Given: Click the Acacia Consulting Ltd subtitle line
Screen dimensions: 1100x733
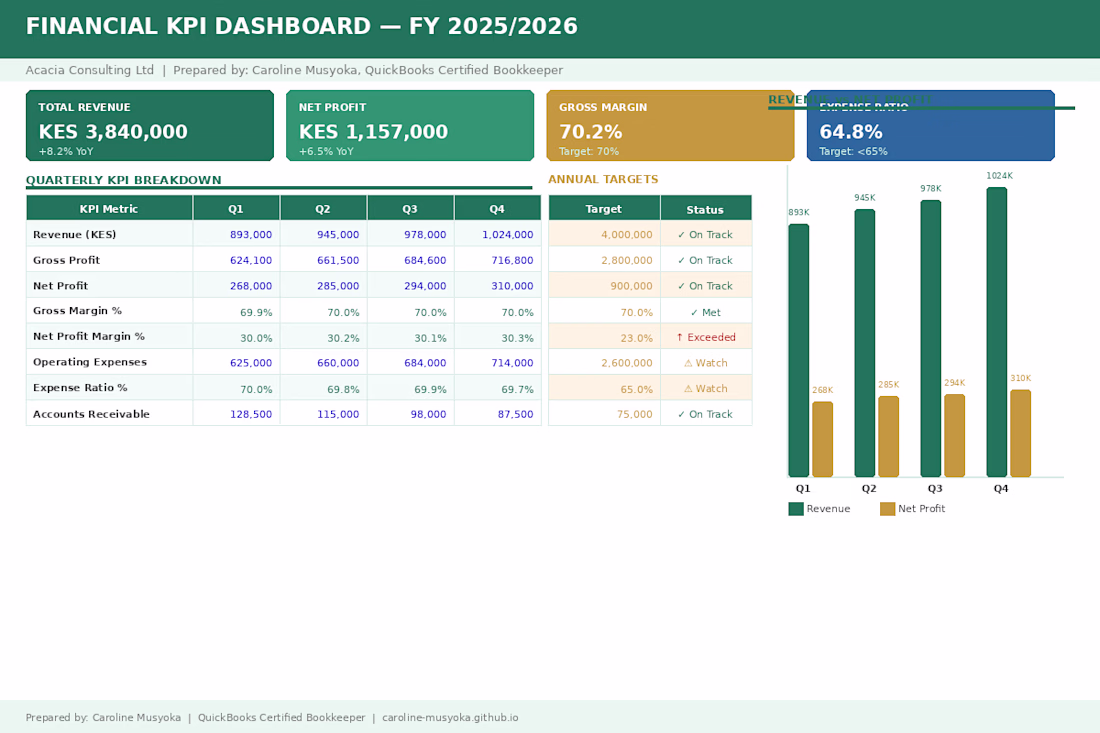Looking at the screenshot, I should point(294,70).
